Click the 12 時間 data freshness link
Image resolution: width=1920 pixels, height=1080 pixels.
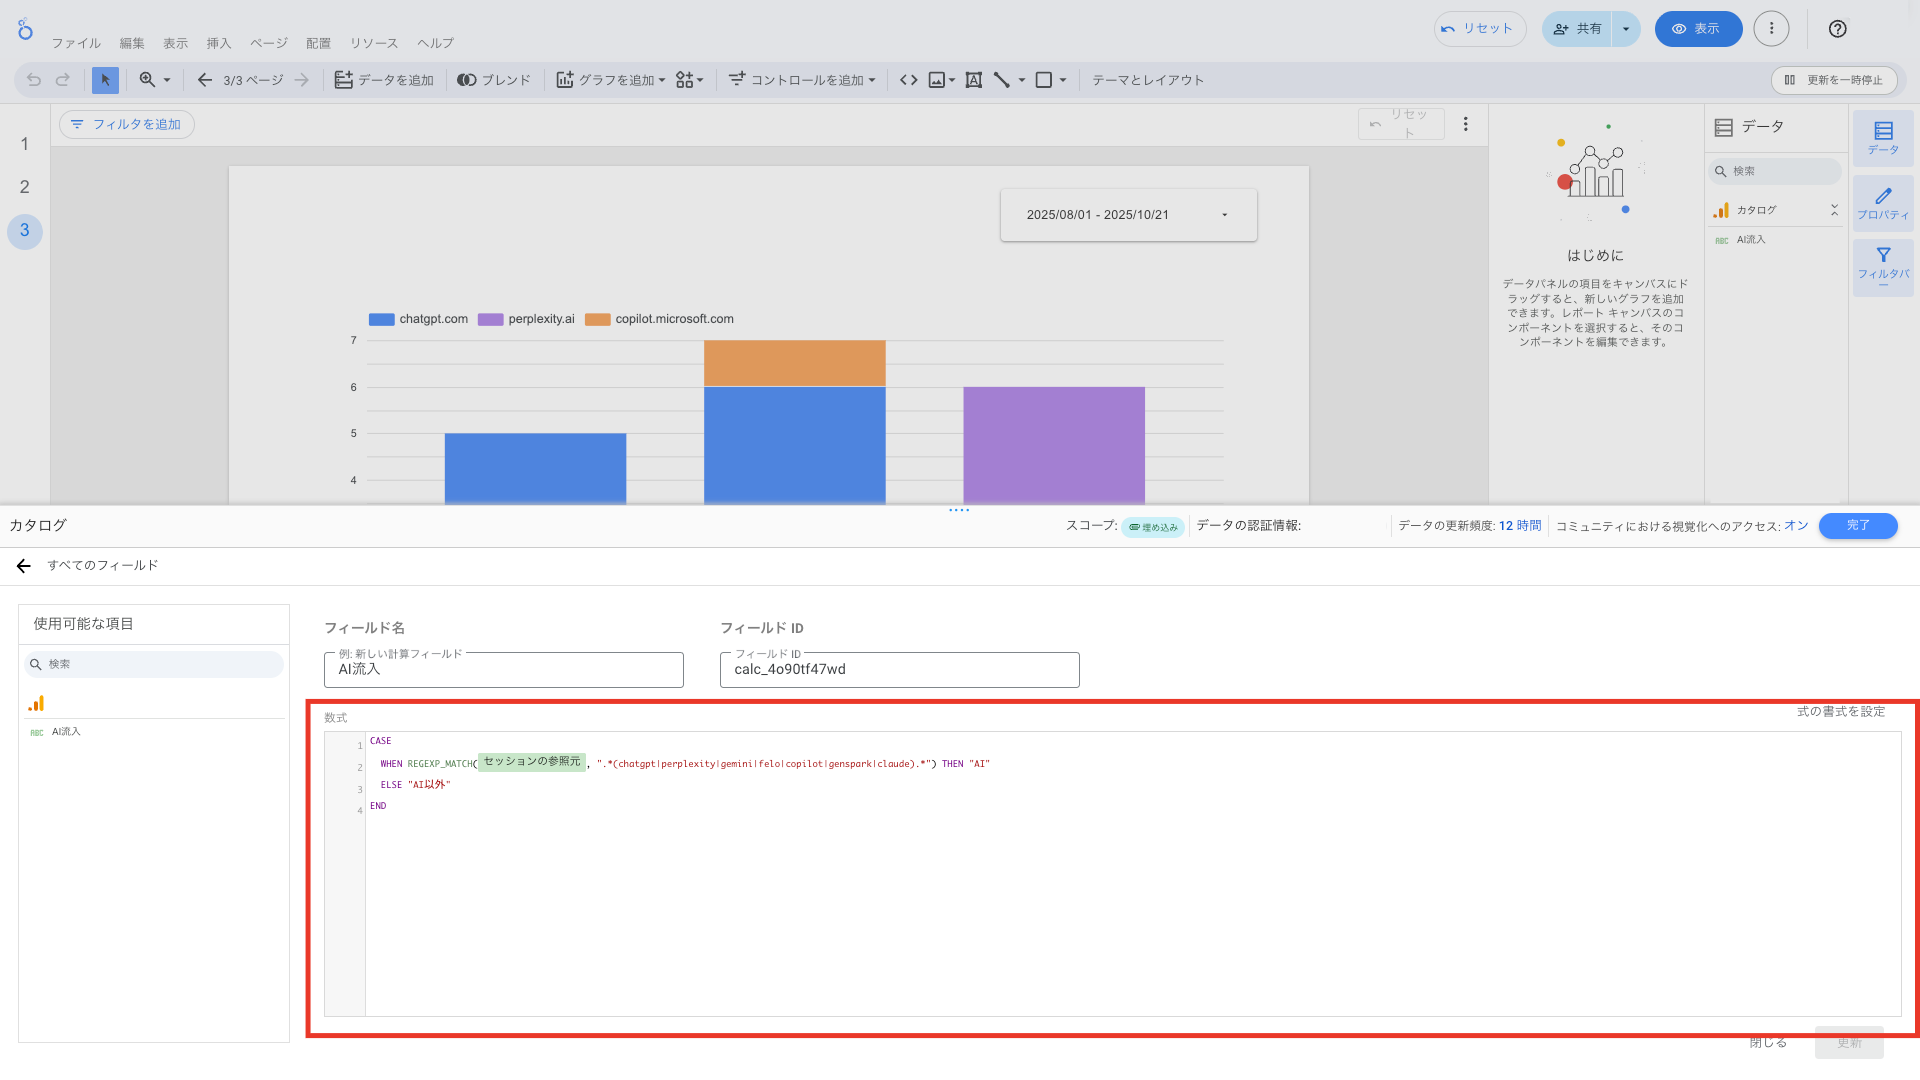[x=1519, y=526]
